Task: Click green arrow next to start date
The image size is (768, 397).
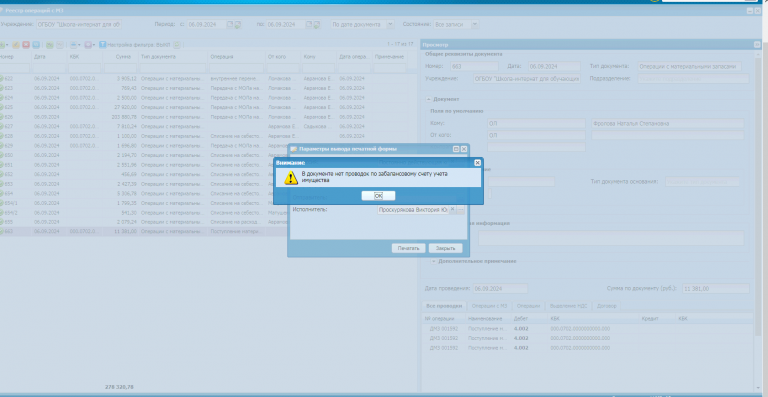Action: pos(238,24)
